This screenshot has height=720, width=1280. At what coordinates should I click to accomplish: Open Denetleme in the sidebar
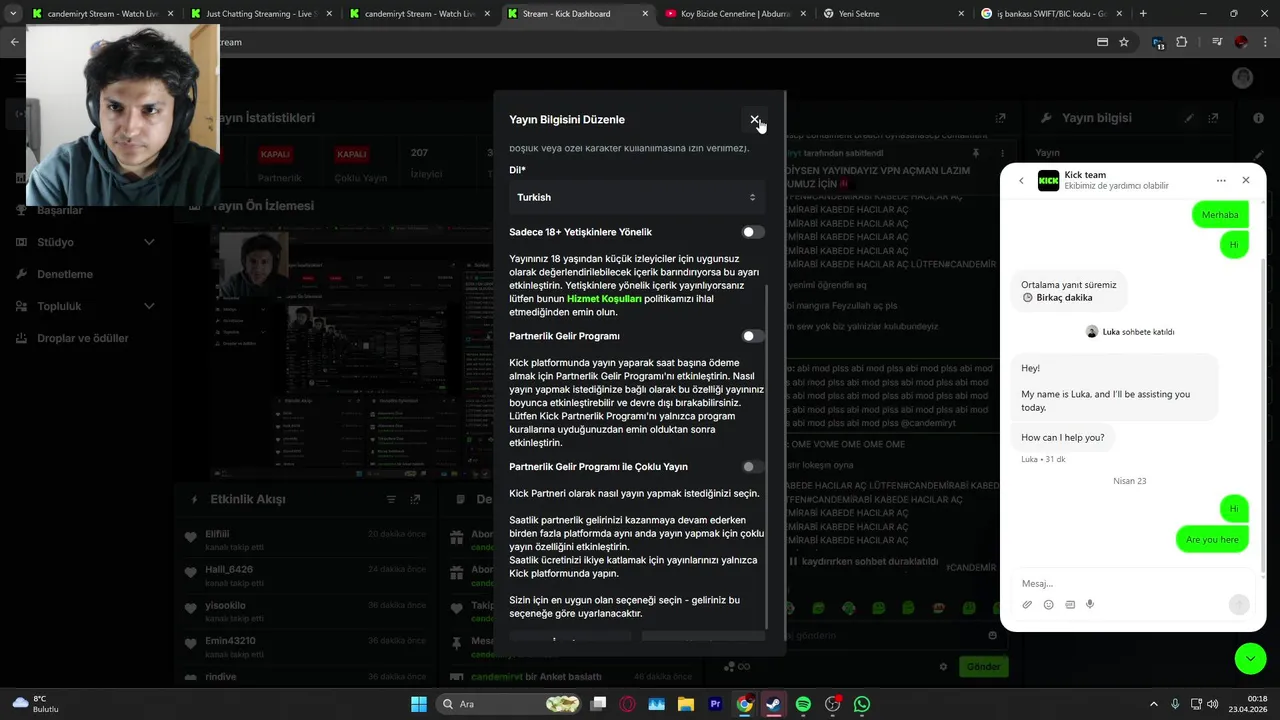coord(65,274)
